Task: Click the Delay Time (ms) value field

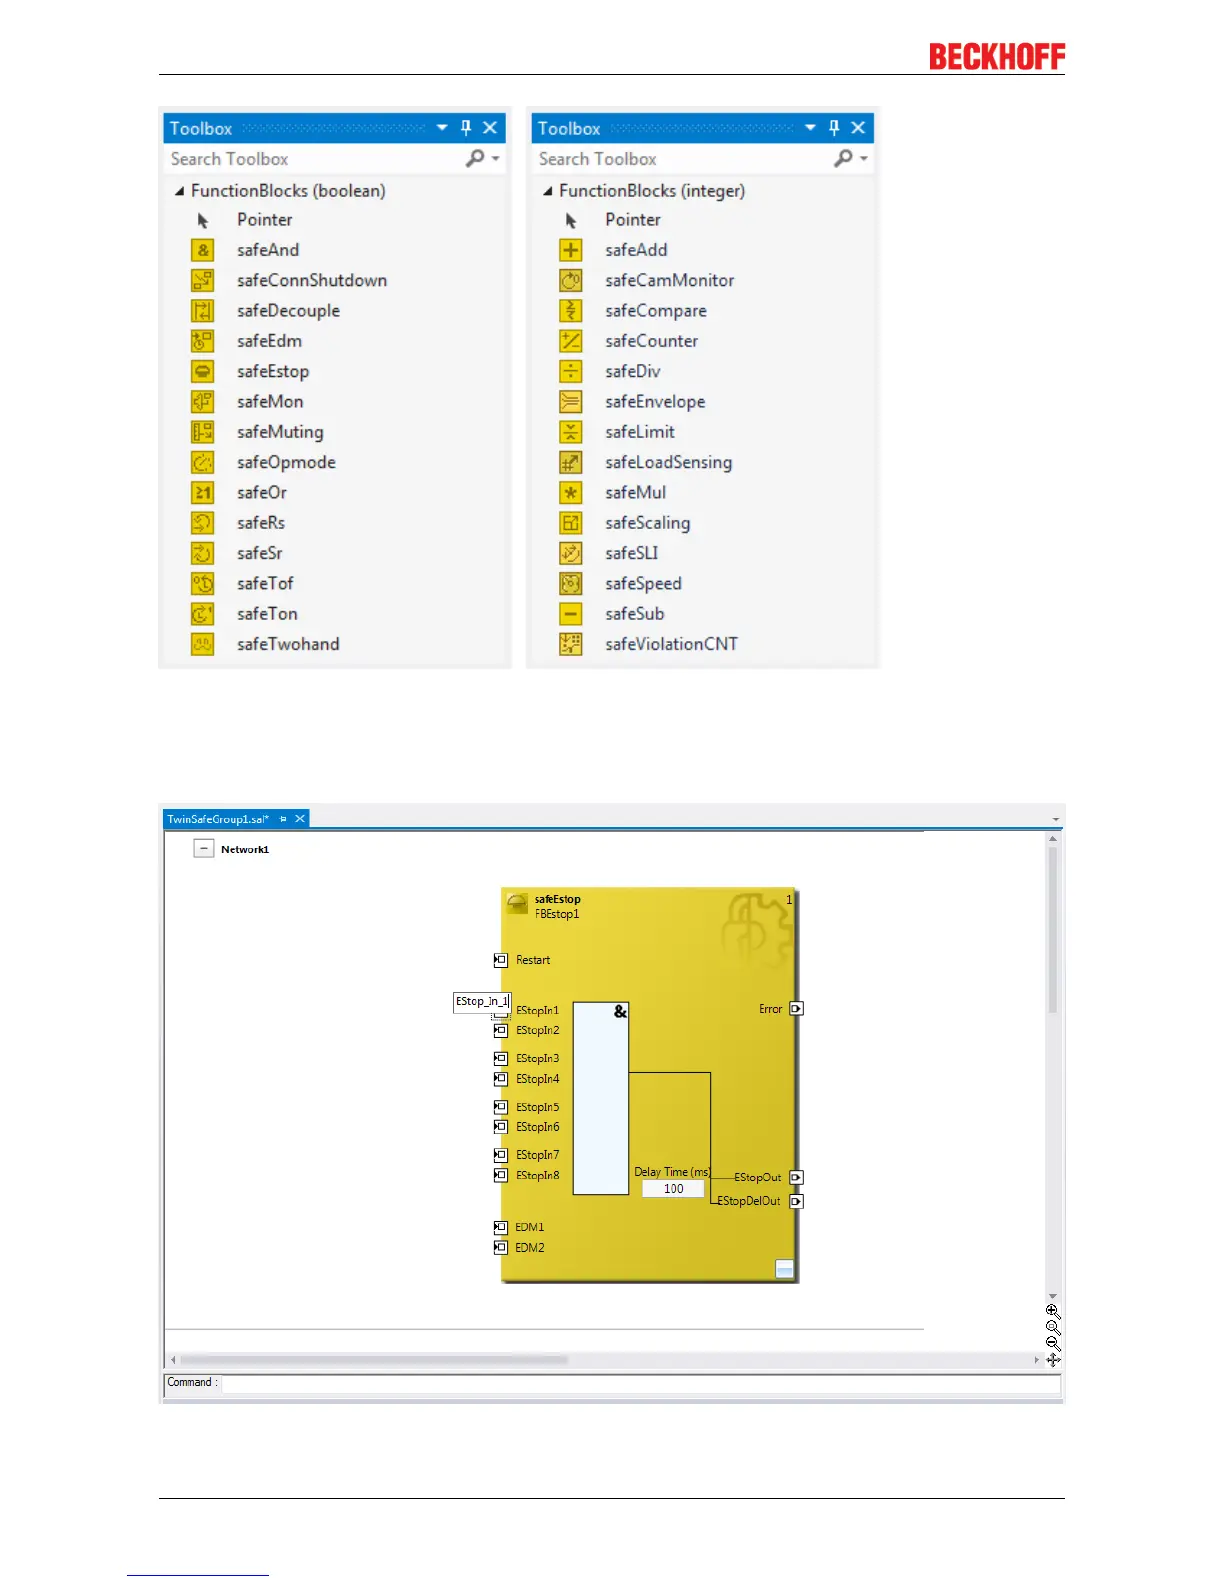Action: click(x=673, y=1189)
